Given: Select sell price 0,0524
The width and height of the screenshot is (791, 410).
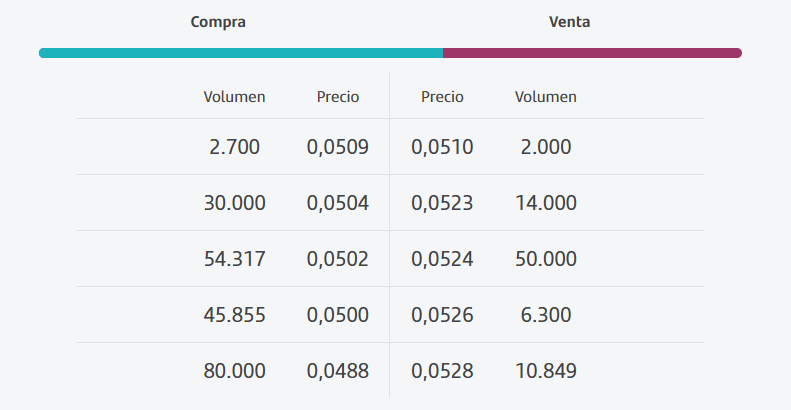Looking at the screenshot, I should click(442, 259).
